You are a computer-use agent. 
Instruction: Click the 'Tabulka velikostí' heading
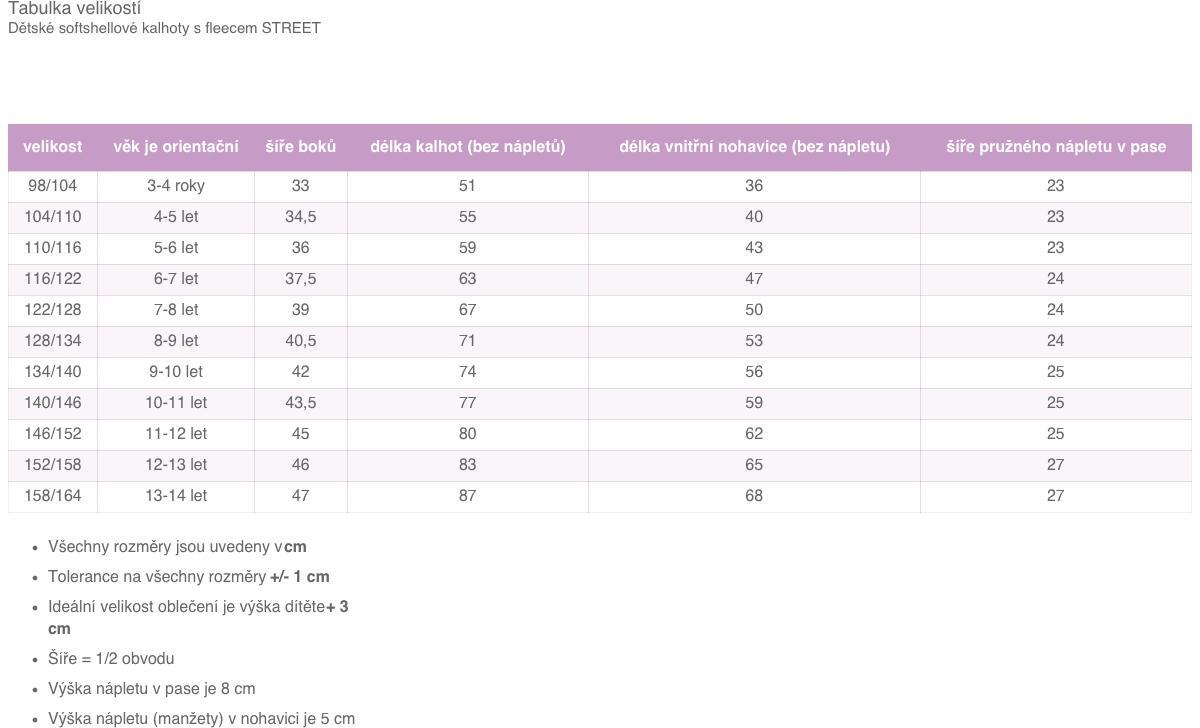[75, 8]
